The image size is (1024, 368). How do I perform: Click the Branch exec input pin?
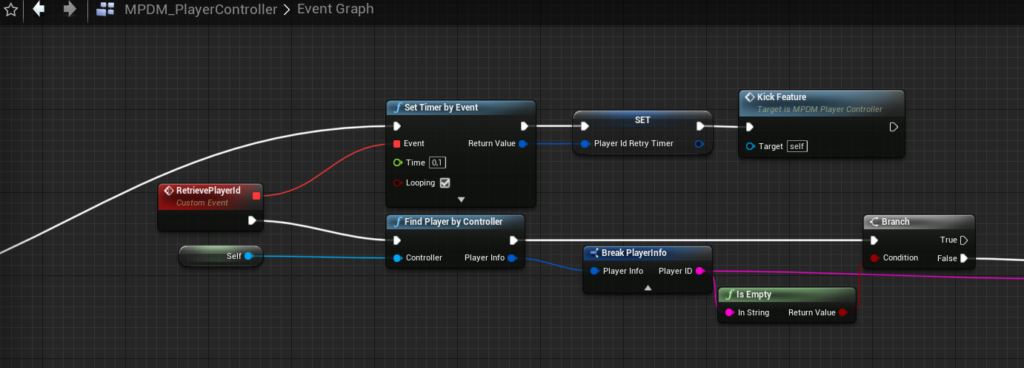(874, 240)
